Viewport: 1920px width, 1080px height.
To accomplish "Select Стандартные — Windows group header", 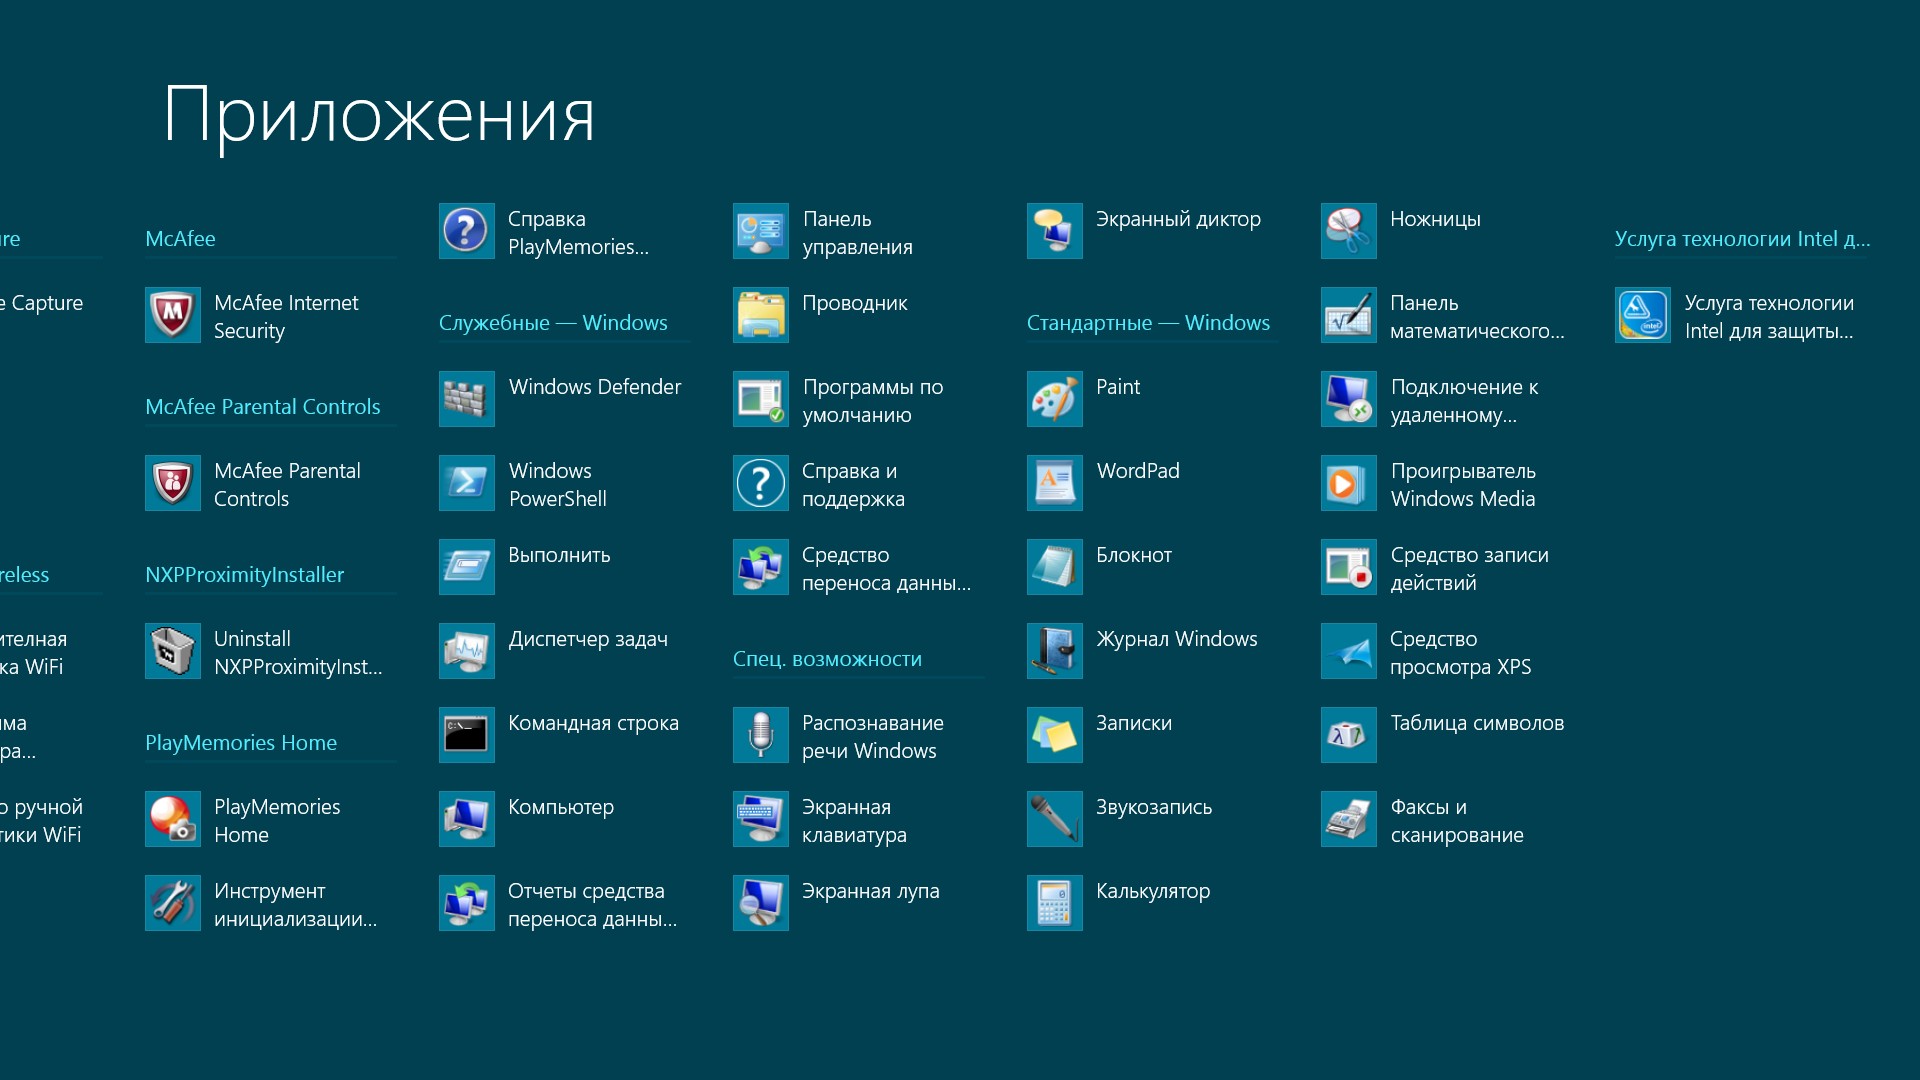I will point(1147,323).
